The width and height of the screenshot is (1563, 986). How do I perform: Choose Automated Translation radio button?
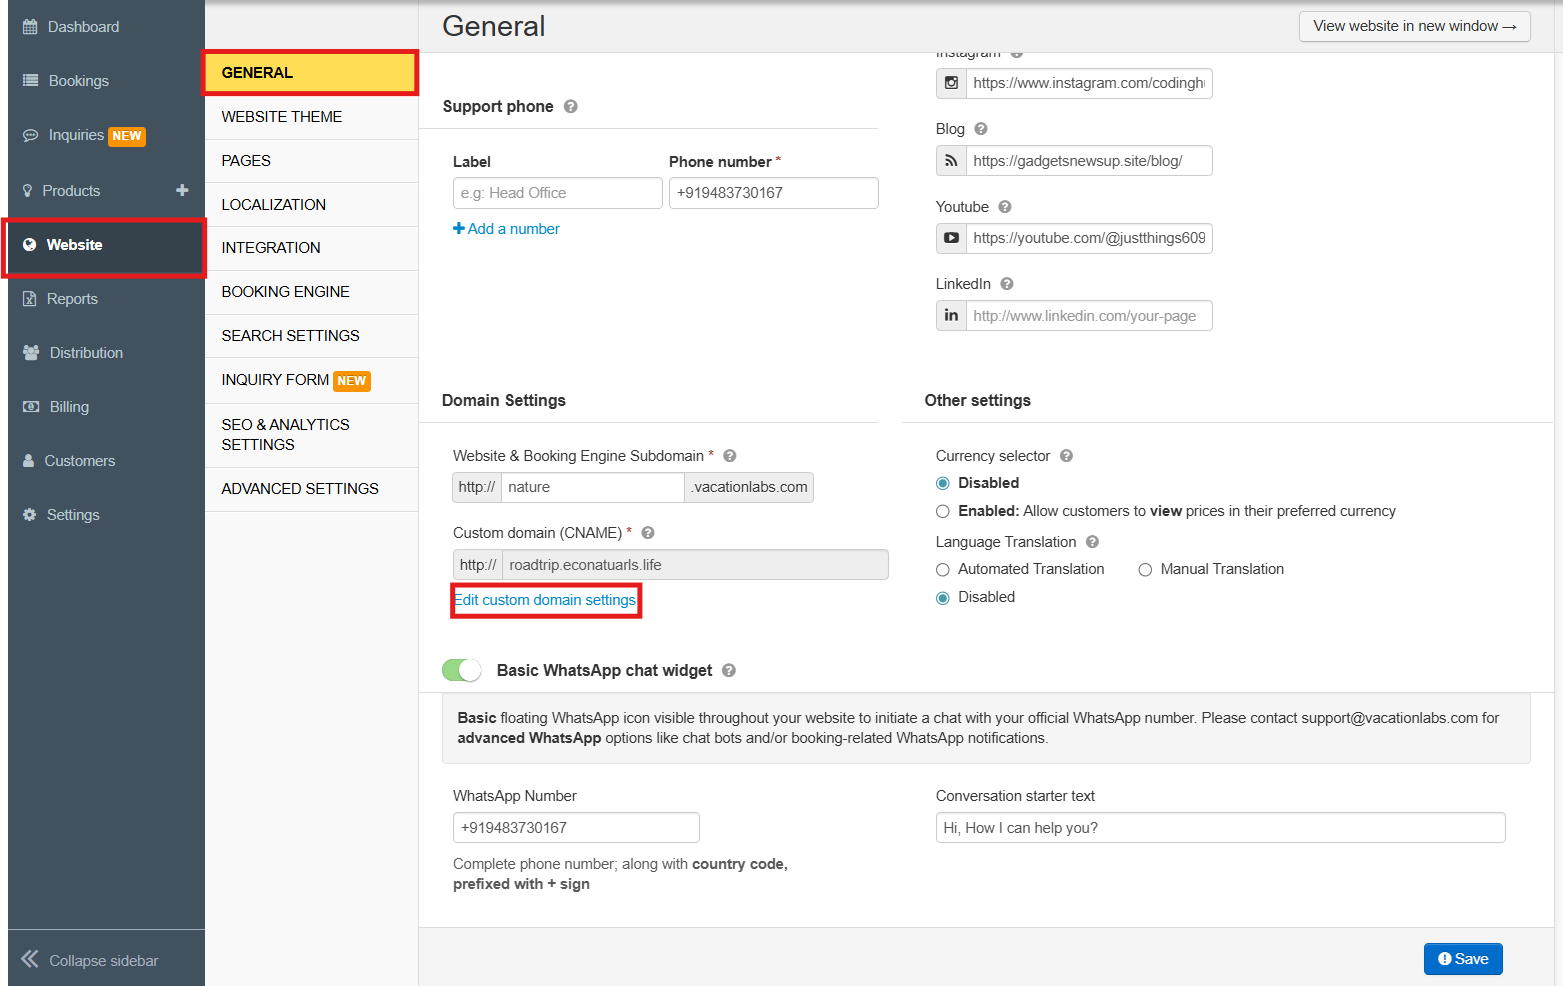[942, 570]
